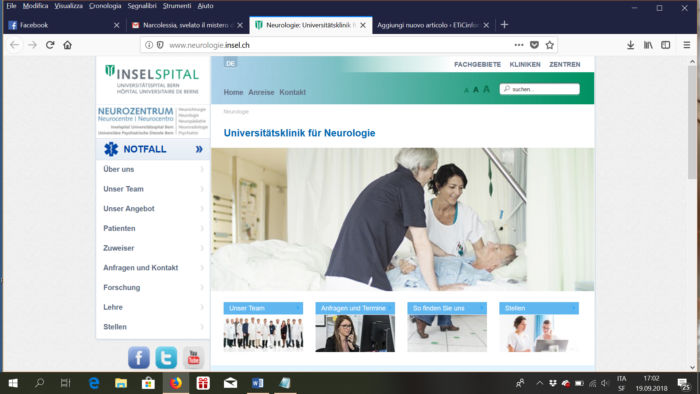Select the DE language button
The height and width of the screenshot is (394, 700).
tap(230, 63)
